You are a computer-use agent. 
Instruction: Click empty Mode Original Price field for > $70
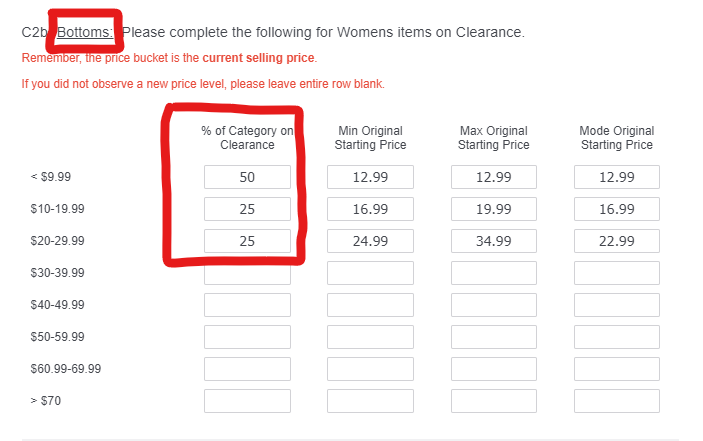pos(617,401)
